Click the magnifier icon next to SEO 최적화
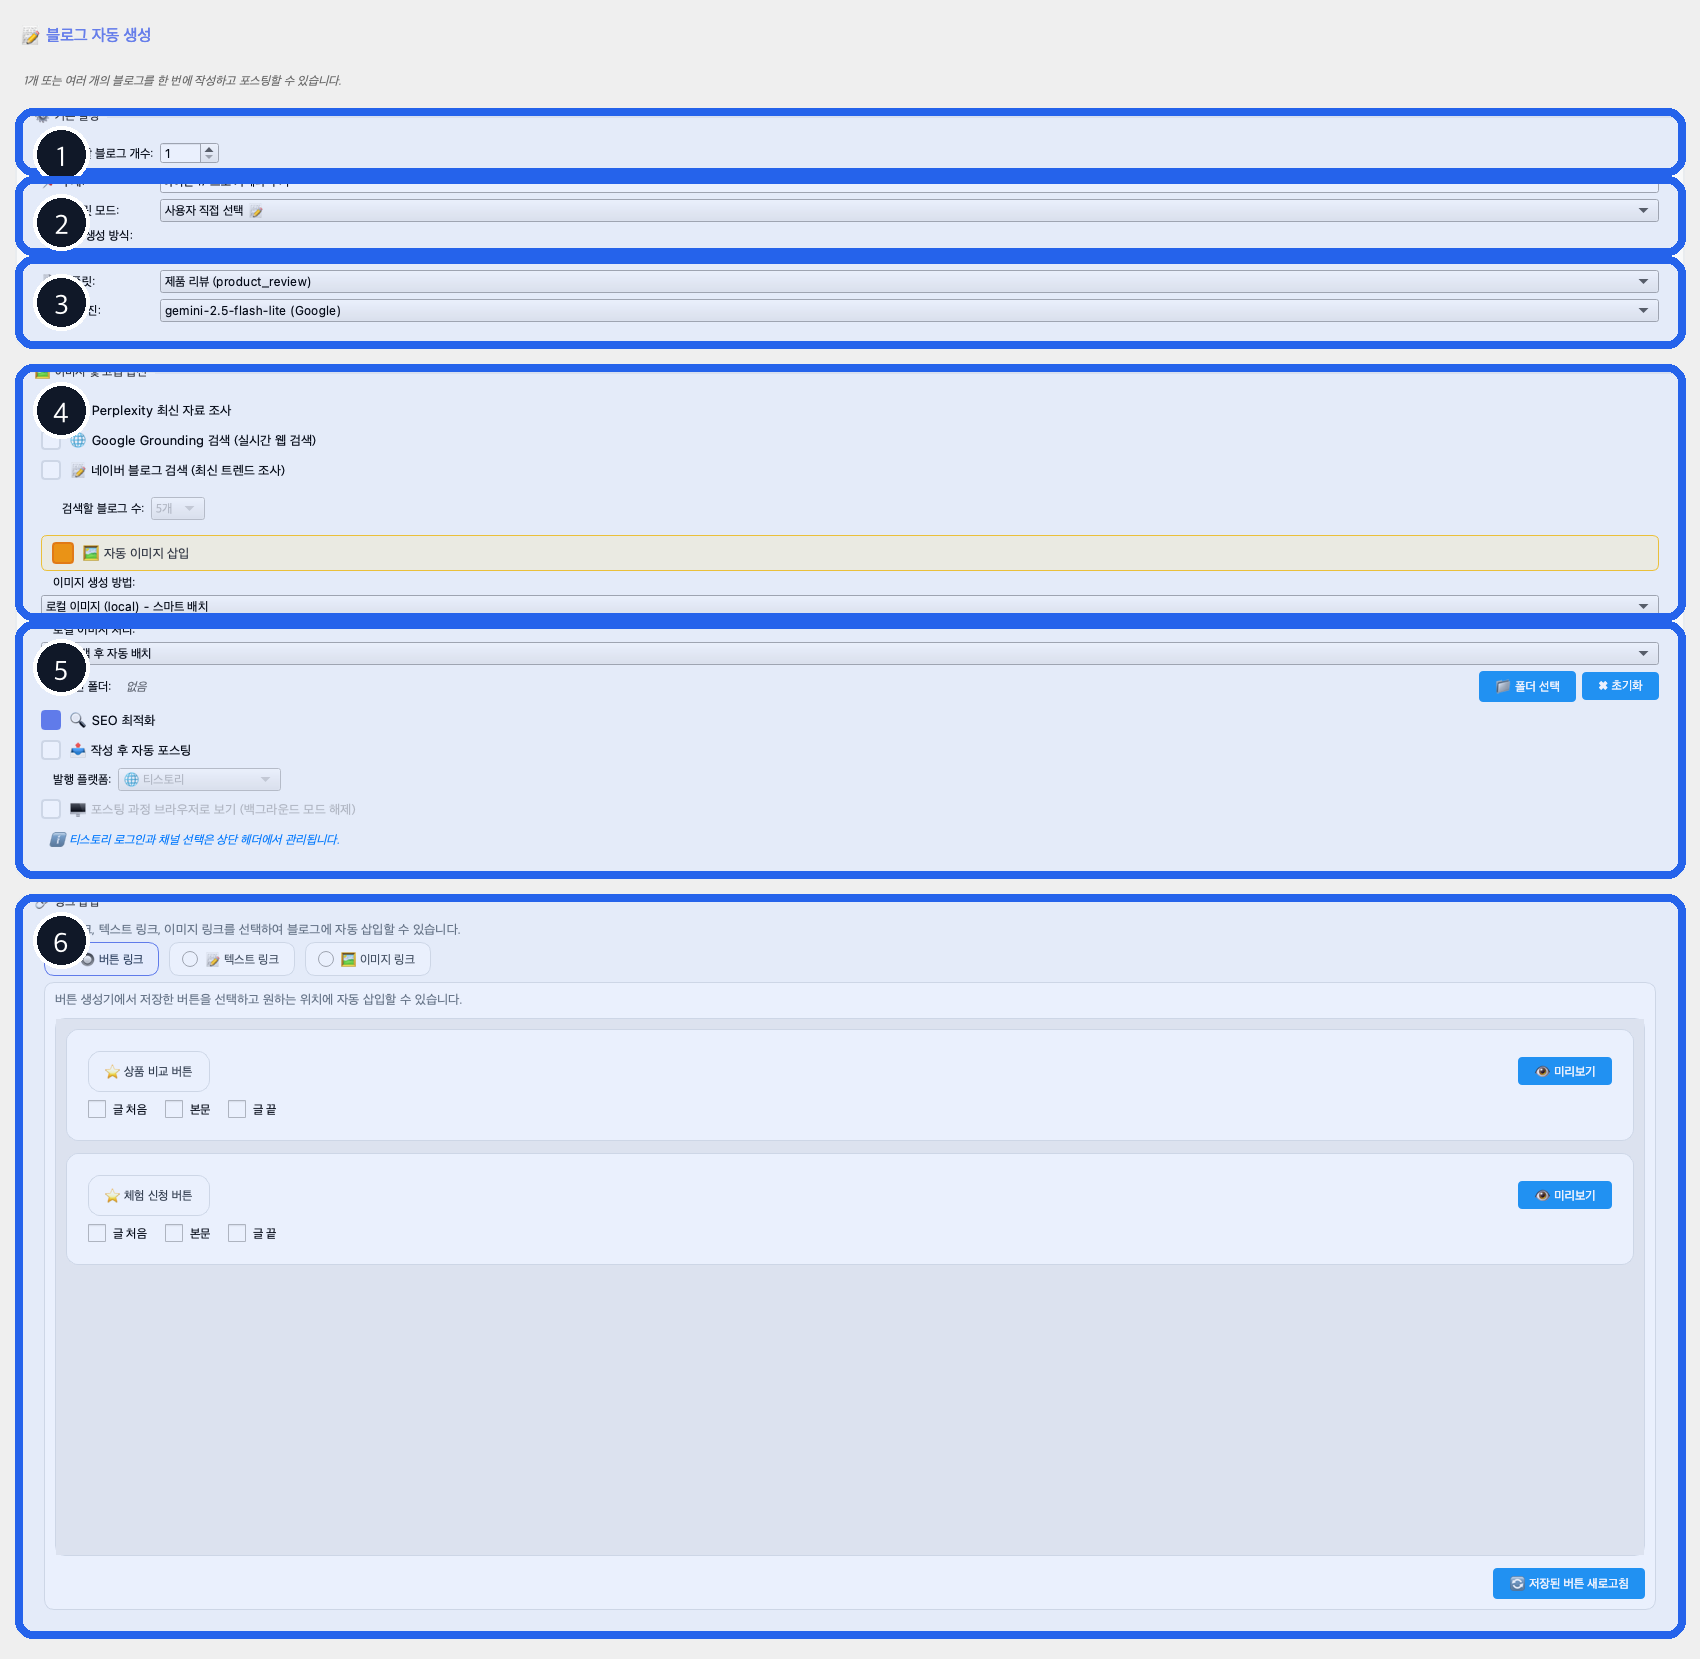The width and height of the screenshot is (1700, 1659). point(78,720)
